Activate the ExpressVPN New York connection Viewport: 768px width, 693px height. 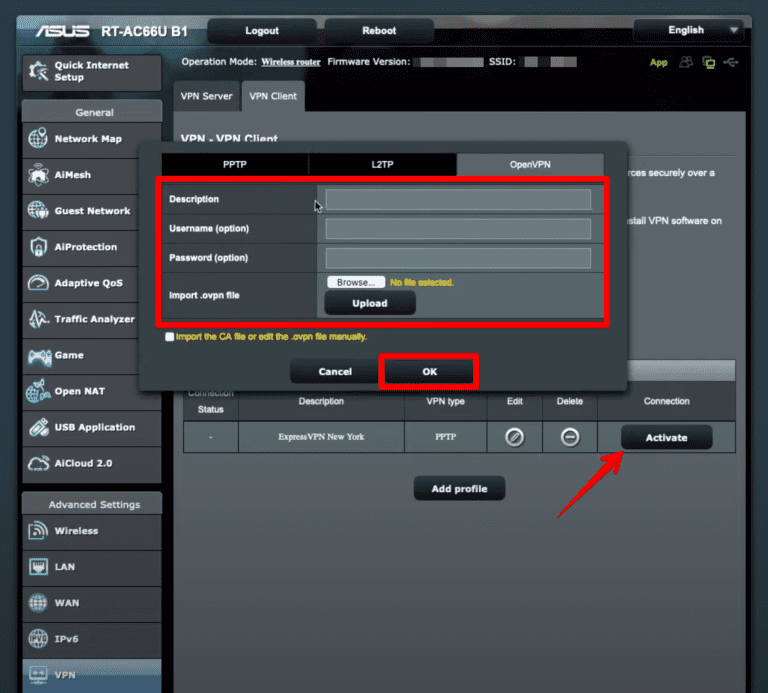pos(666,437)
